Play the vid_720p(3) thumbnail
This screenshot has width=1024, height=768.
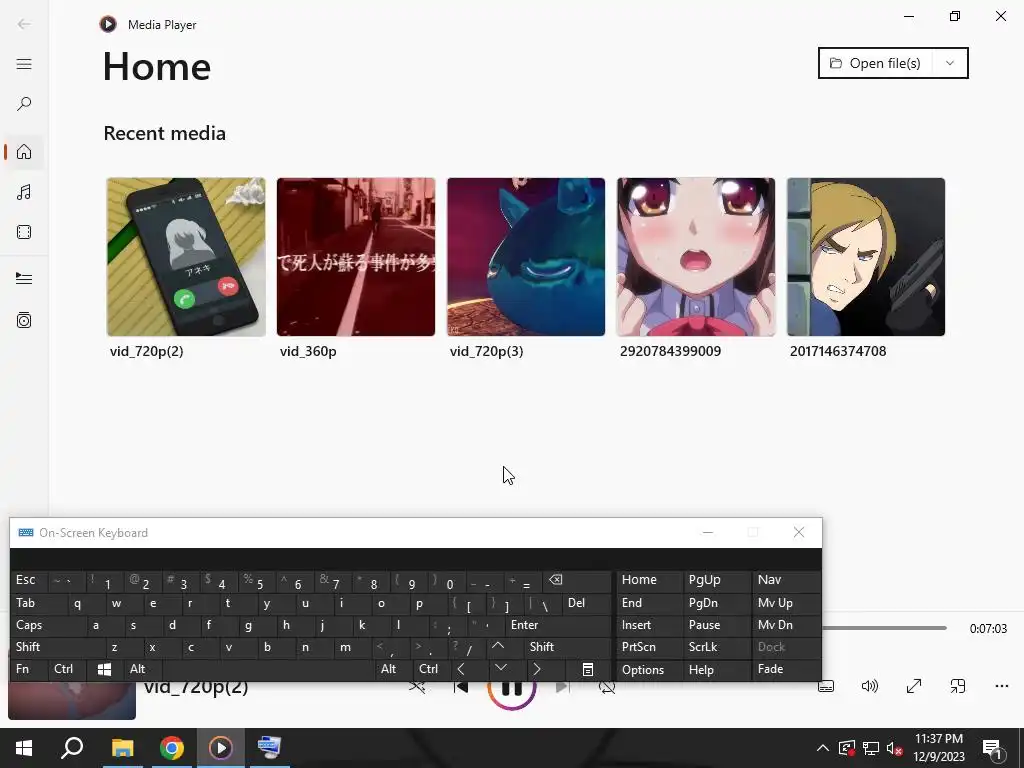[x=526, y=257]
